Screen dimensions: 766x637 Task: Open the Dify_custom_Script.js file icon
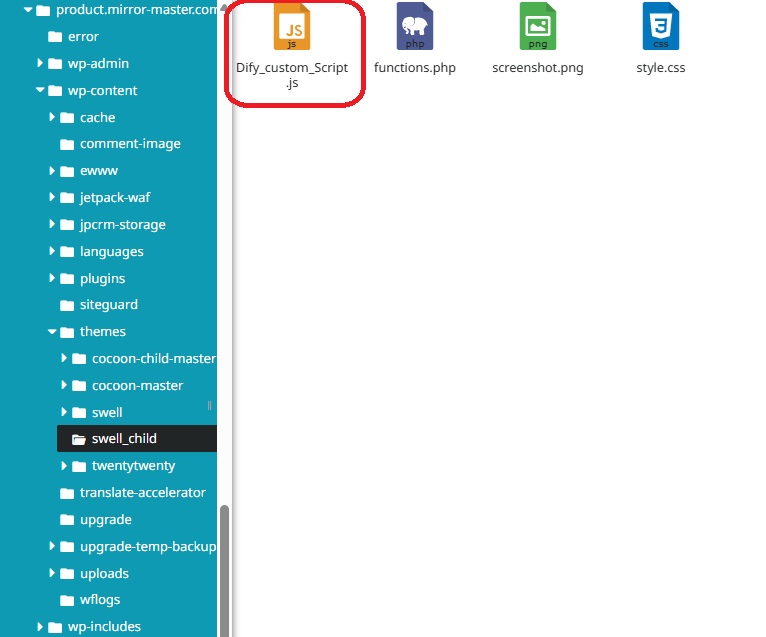[x=292, y=28]
